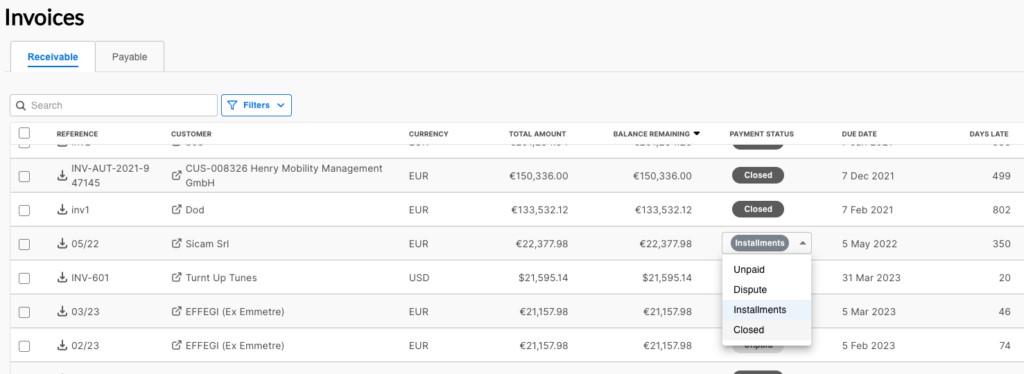The image size is (1024, 374).
Task: Open external link icon for Turnt Up Tunes
Action: point(176,277)
